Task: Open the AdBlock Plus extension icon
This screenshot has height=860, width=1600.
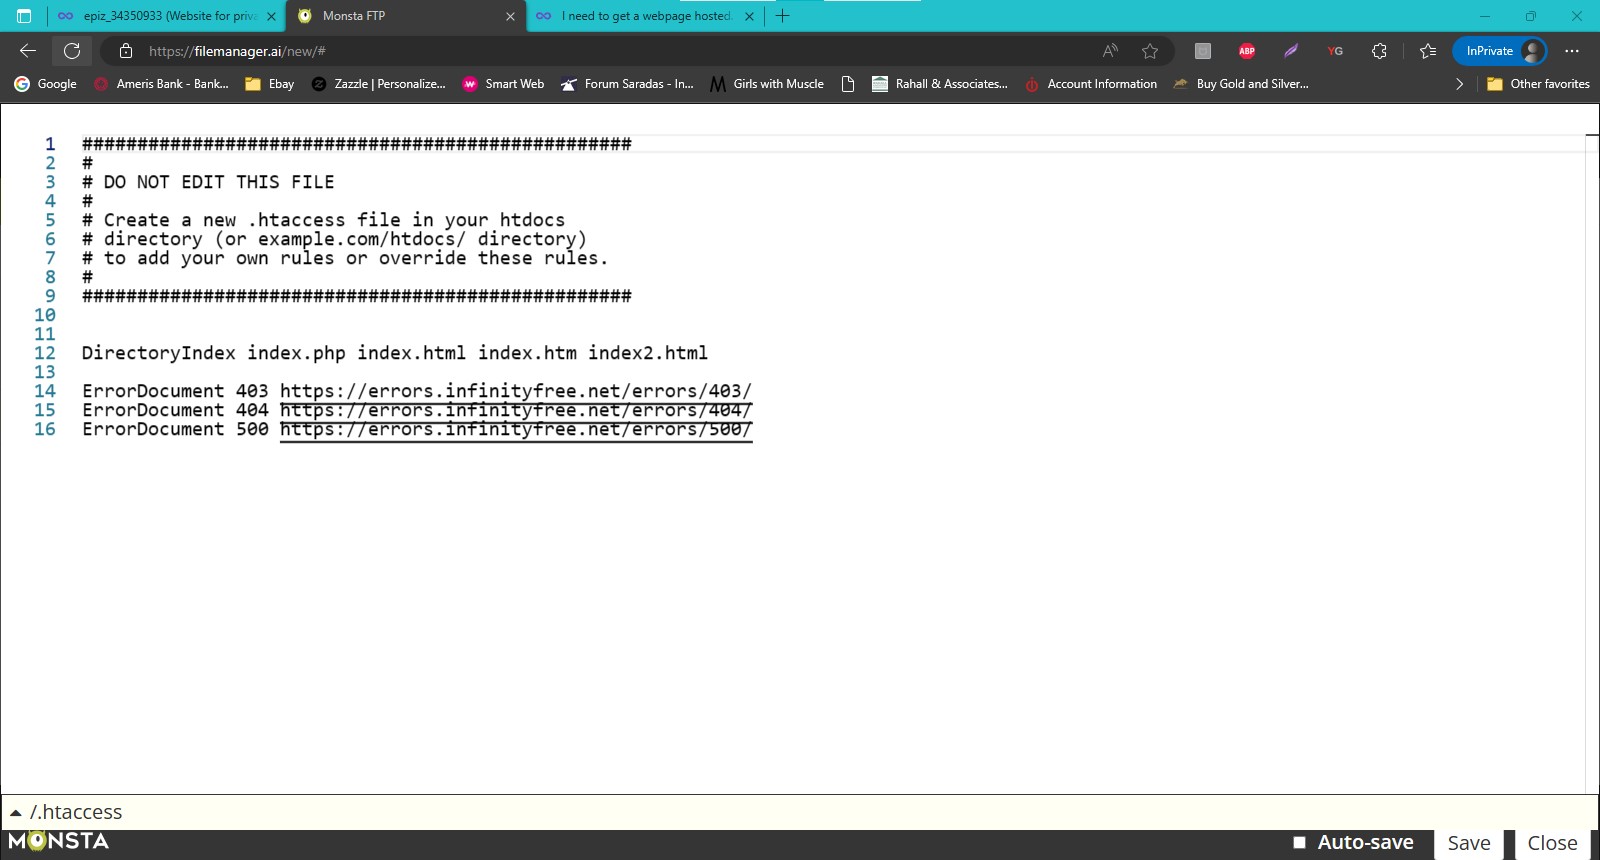Action: (1247, 51)
